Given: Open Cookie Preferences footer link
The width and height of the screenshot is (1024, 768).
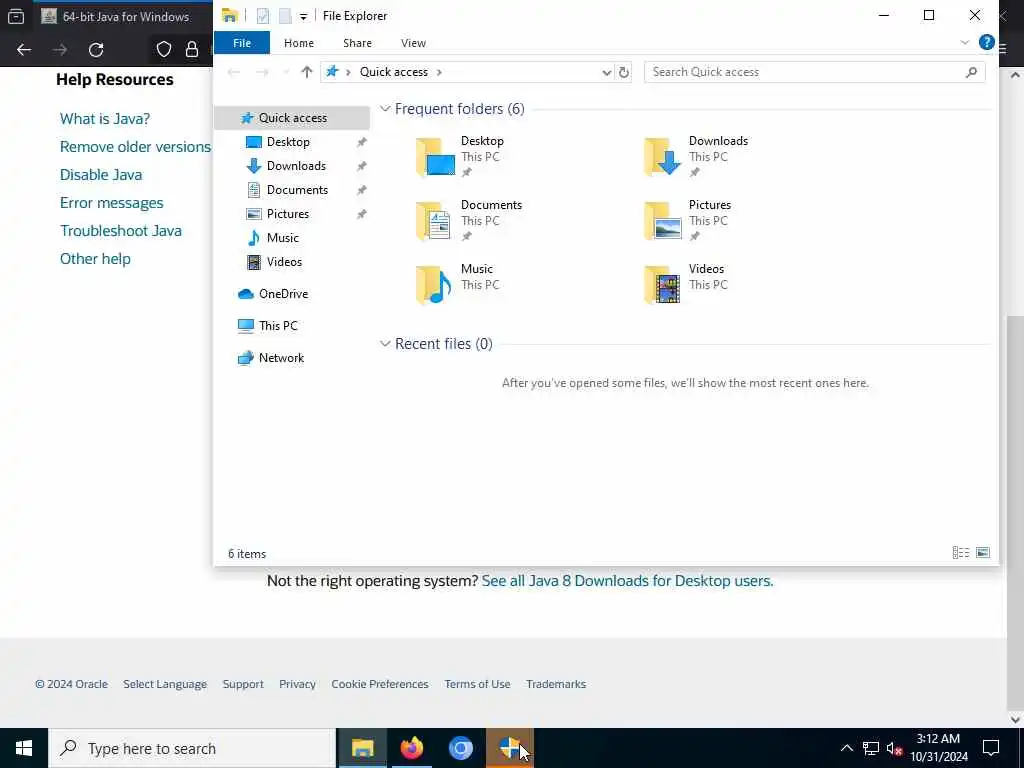Looking at the screenshot, I should [379, 684].
